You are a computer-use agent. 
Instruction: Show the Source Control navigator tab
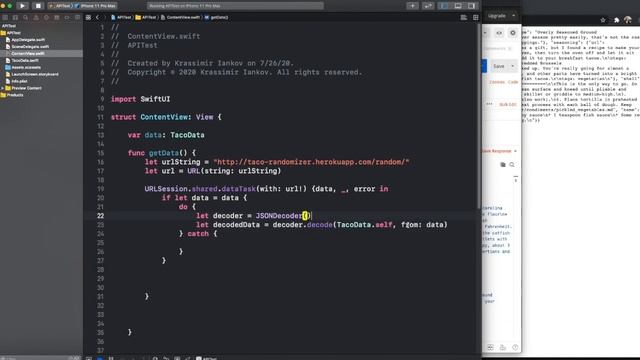pyautogui.click(x=15, y=18)
